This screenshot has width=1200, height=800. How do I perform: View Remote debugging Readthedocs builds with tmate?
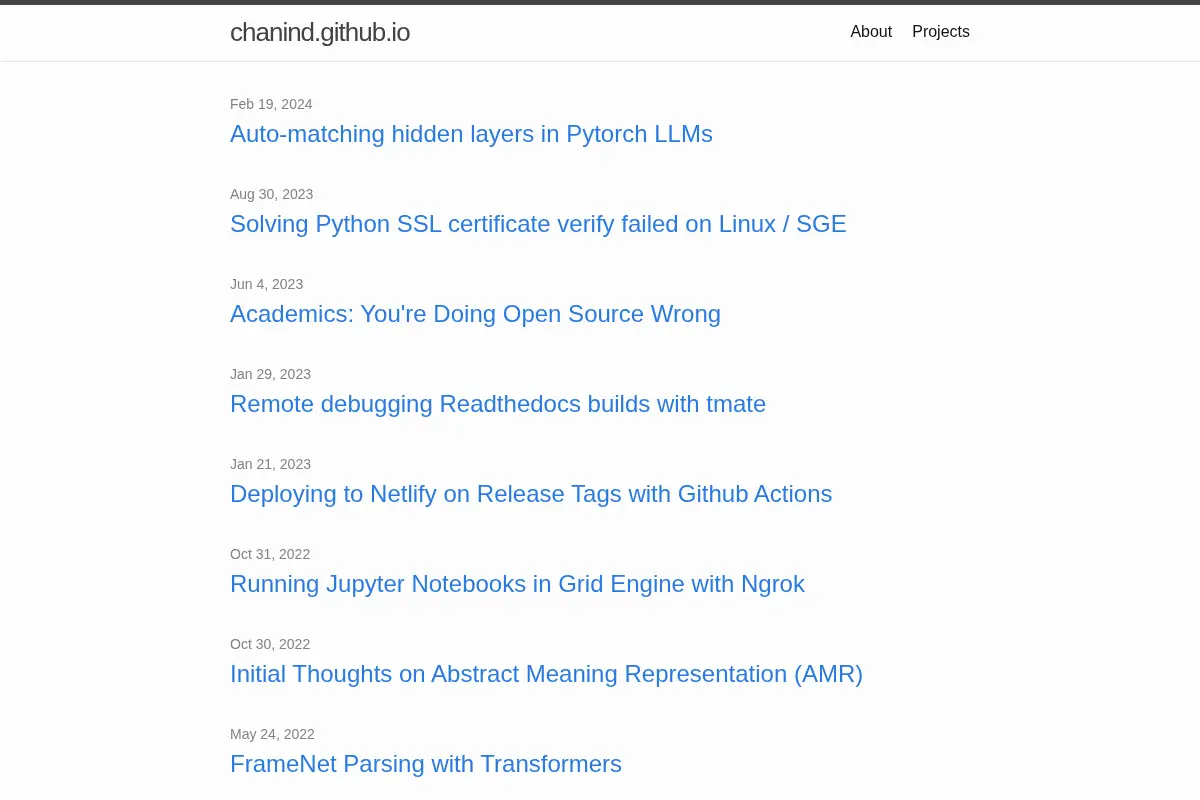[498, 404]
